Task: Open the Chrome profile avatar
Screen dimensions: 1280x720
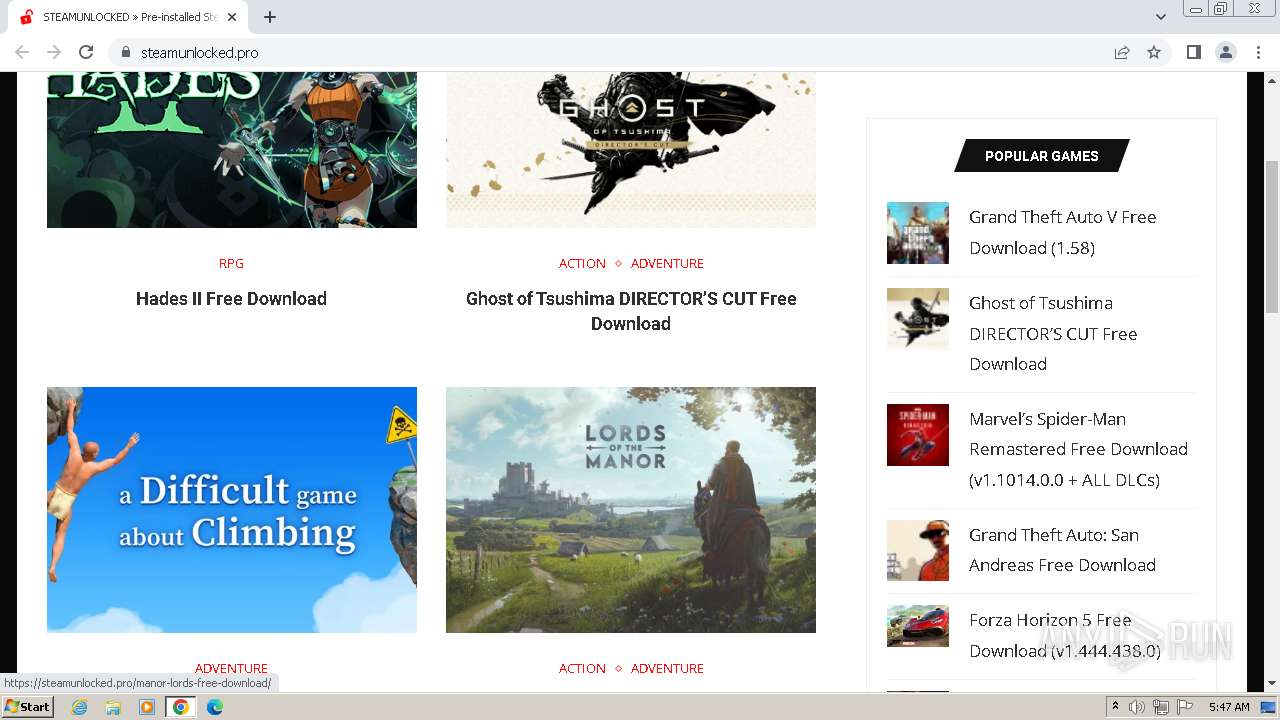Action: click(x=1226, y=52)
